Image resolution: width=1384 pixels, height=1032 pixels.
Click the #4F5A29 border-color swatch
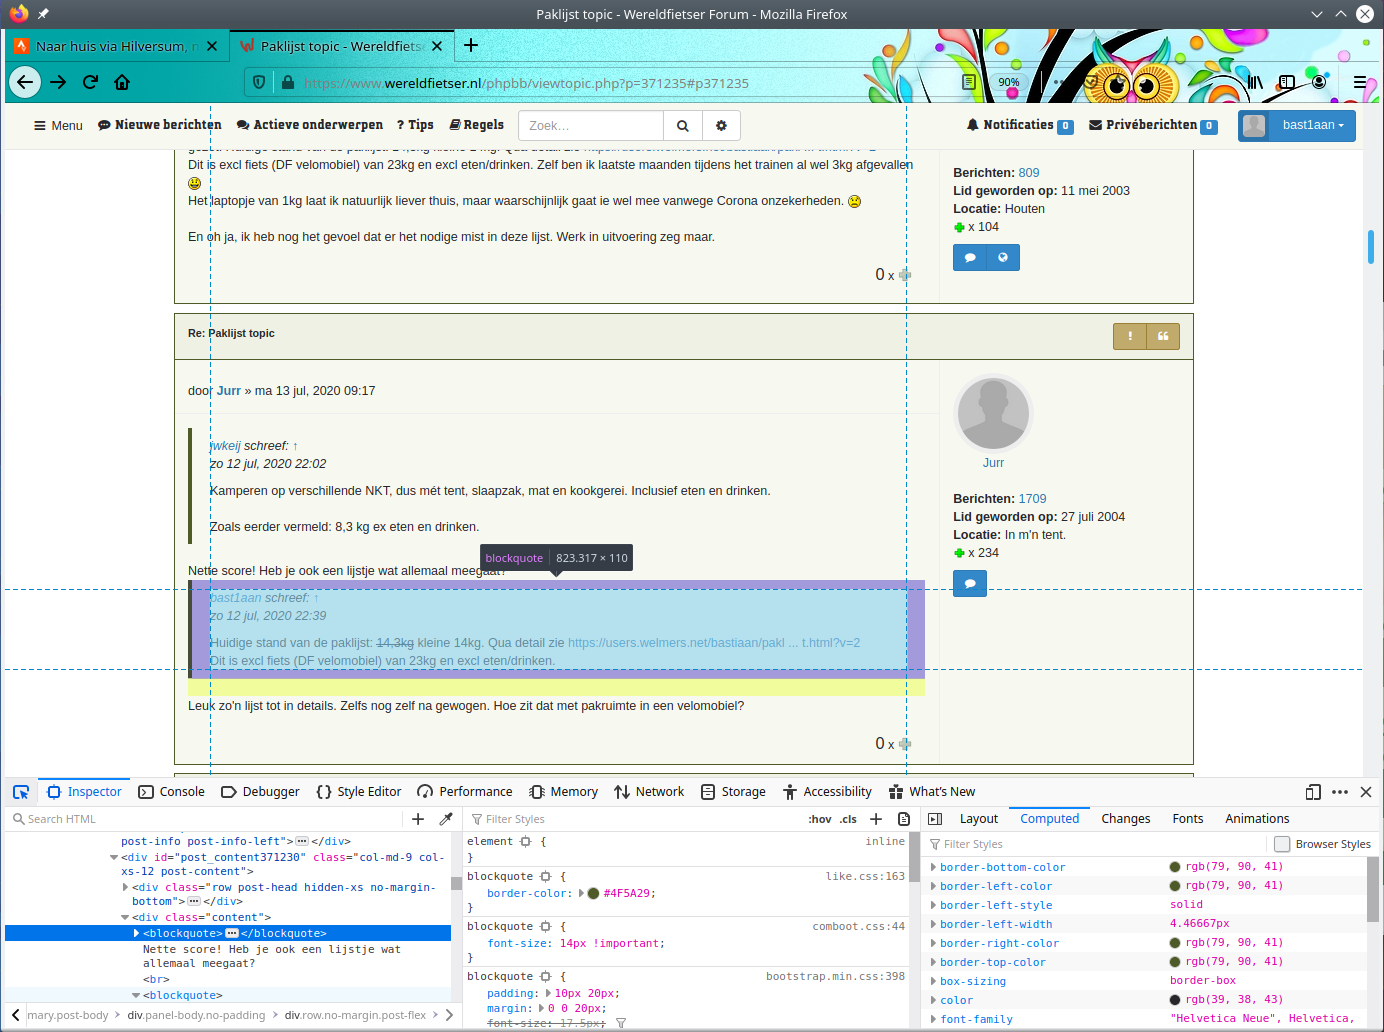click(593, 894)
